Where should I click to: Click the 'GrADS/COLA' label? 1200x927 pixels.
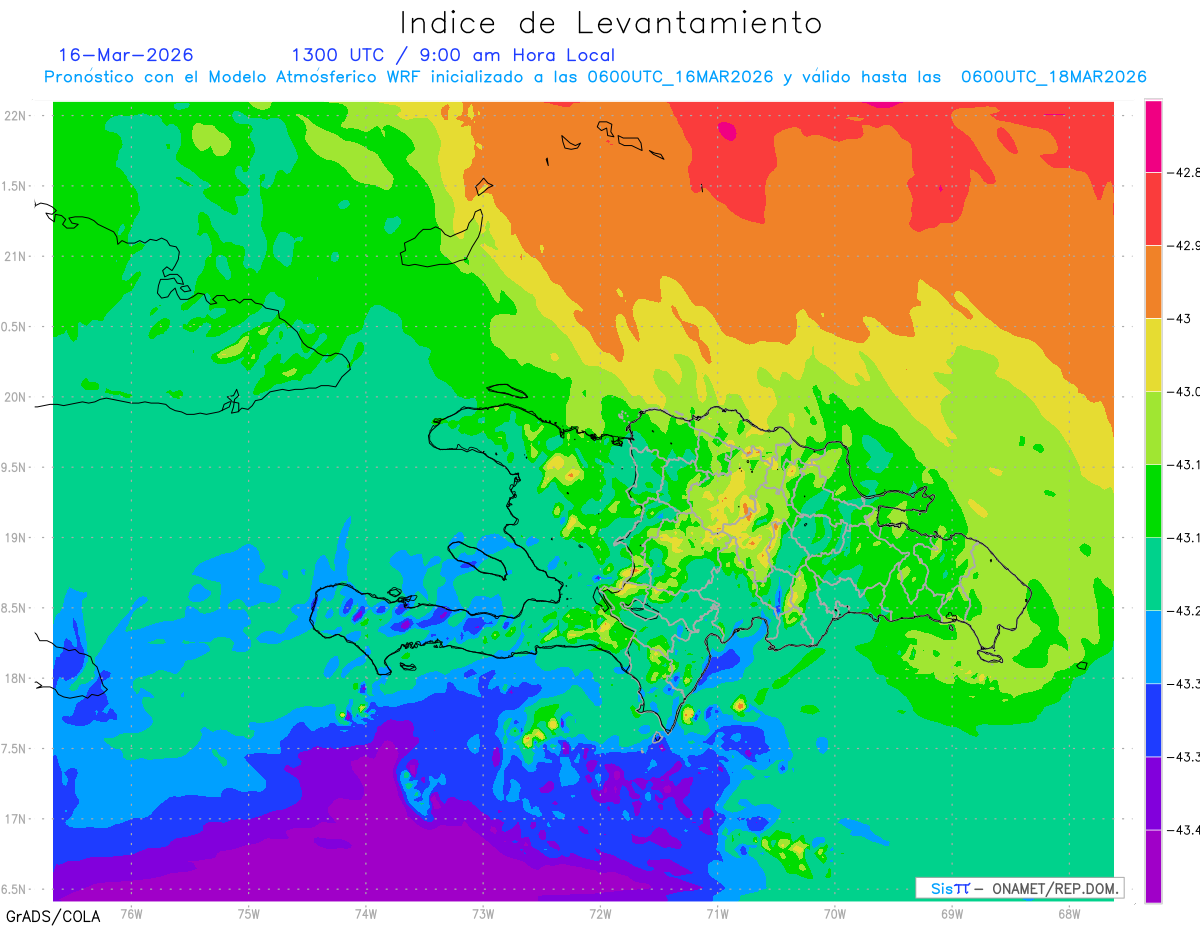53,916
